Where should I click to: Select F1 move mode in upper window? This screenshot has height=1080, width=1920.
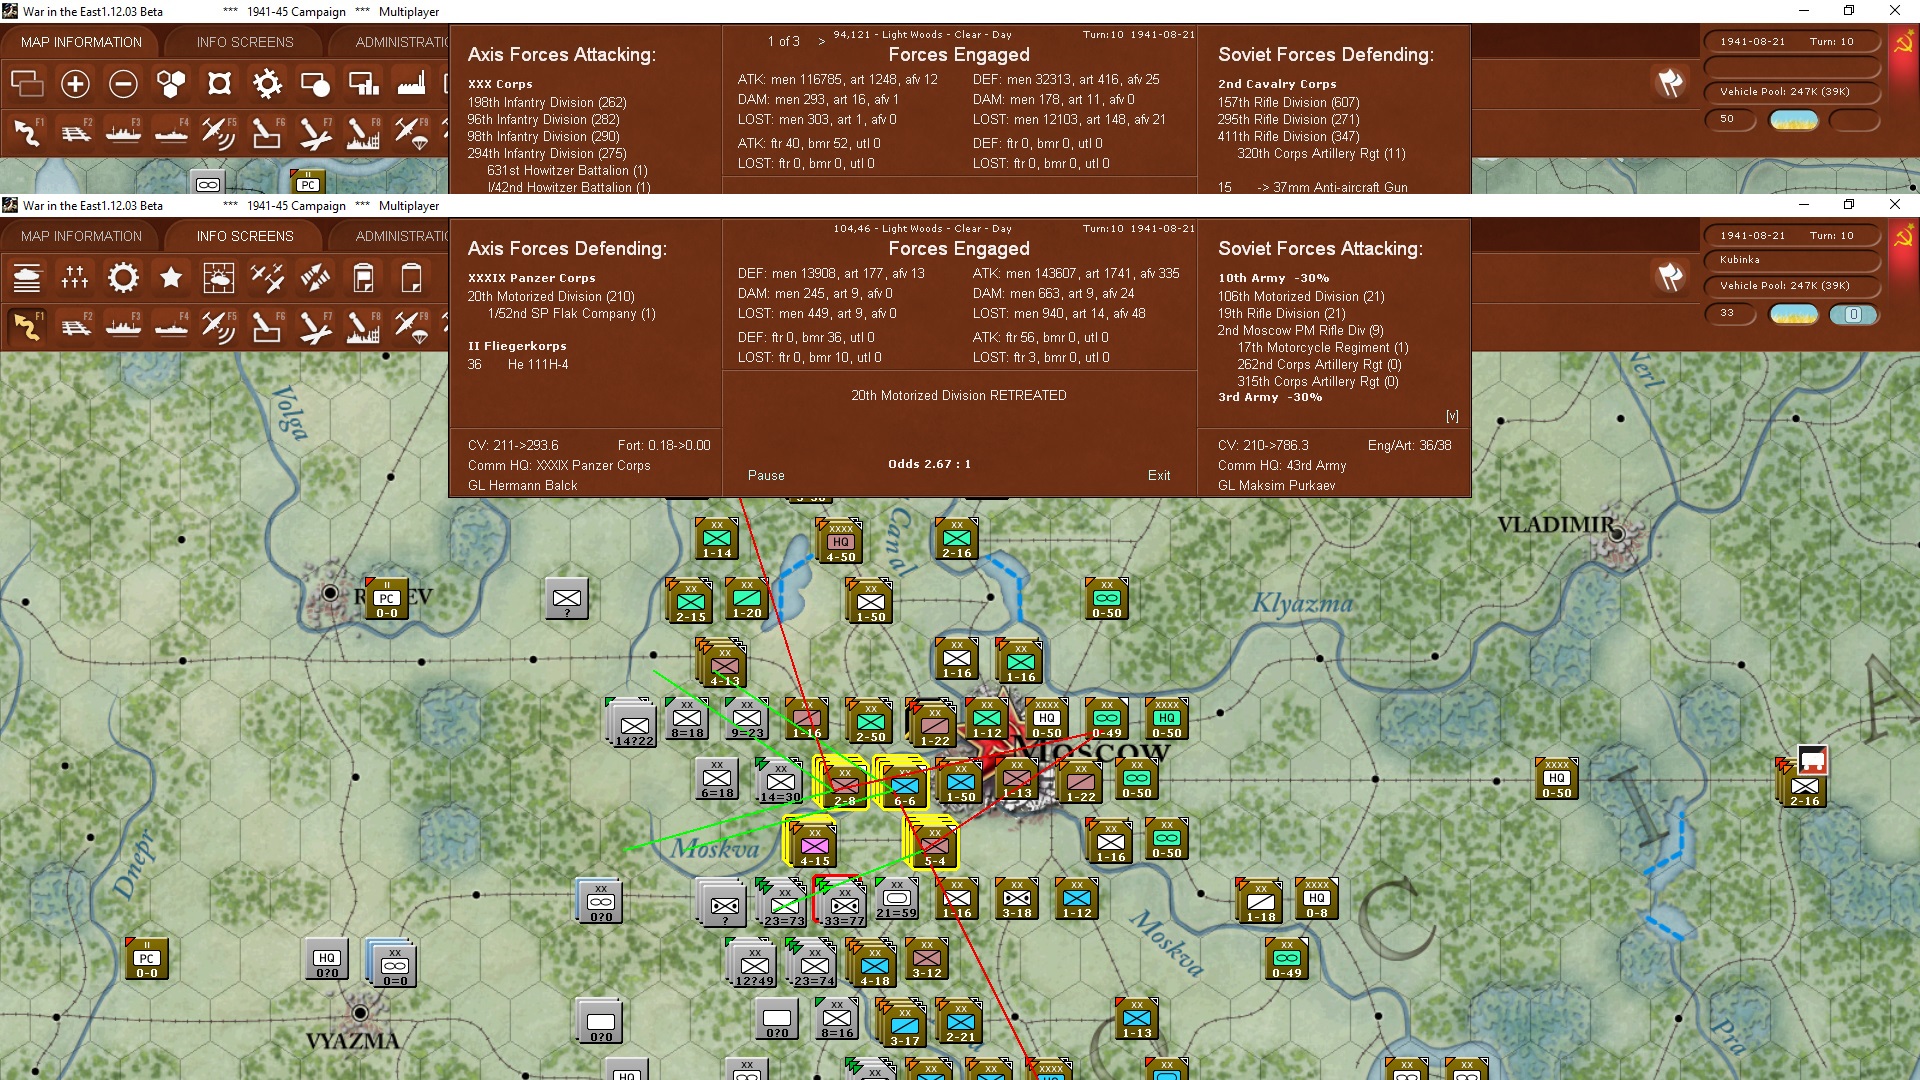click(x=27, y=133)
